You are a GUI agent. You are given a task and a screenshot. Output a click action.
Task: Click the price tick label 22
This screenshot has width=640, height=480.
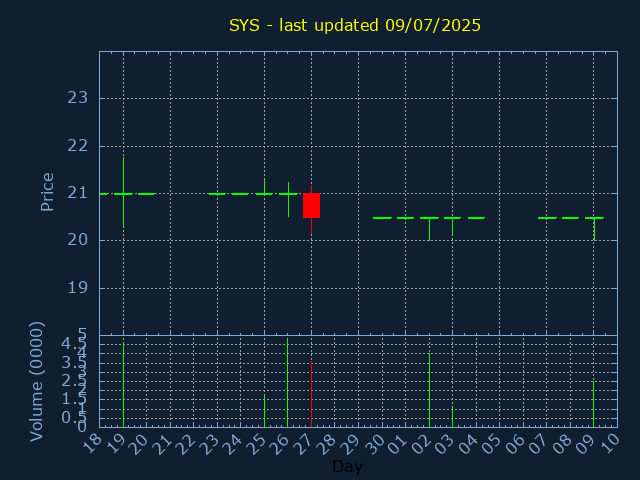(x=78, y=146)
